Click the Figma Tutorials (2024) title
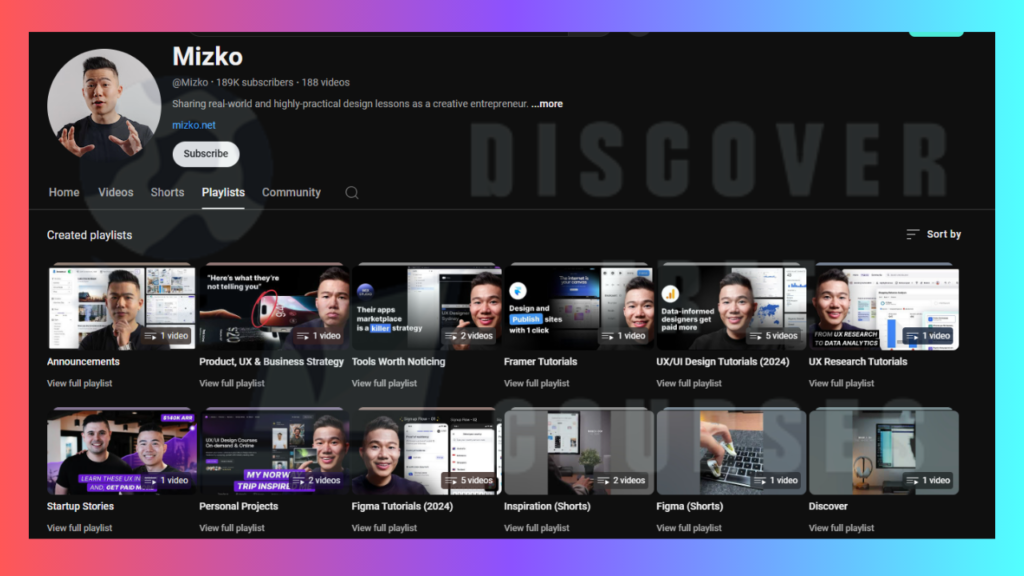Viewport: 1024px width, 576px height. pos(402,506)
